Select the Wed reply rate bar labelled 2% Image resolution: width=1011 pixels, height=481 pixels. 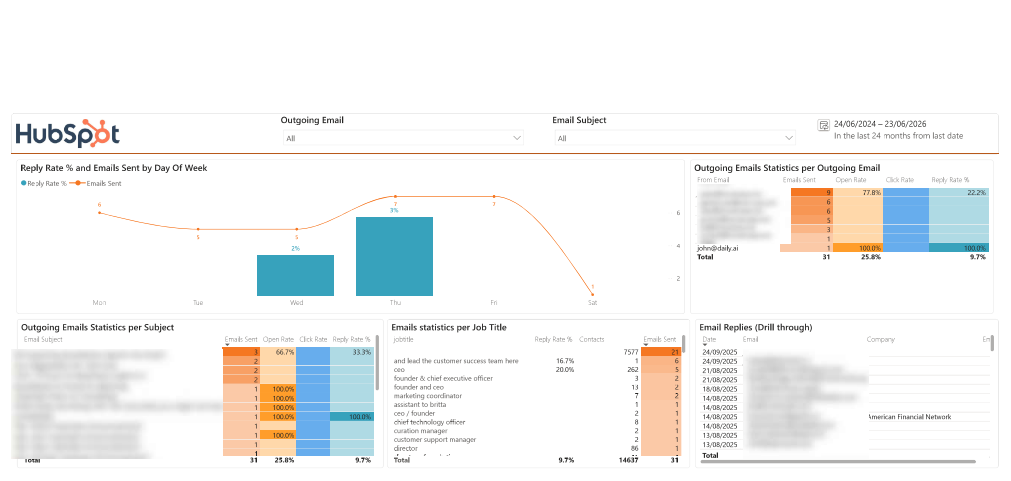click(295, 275)
